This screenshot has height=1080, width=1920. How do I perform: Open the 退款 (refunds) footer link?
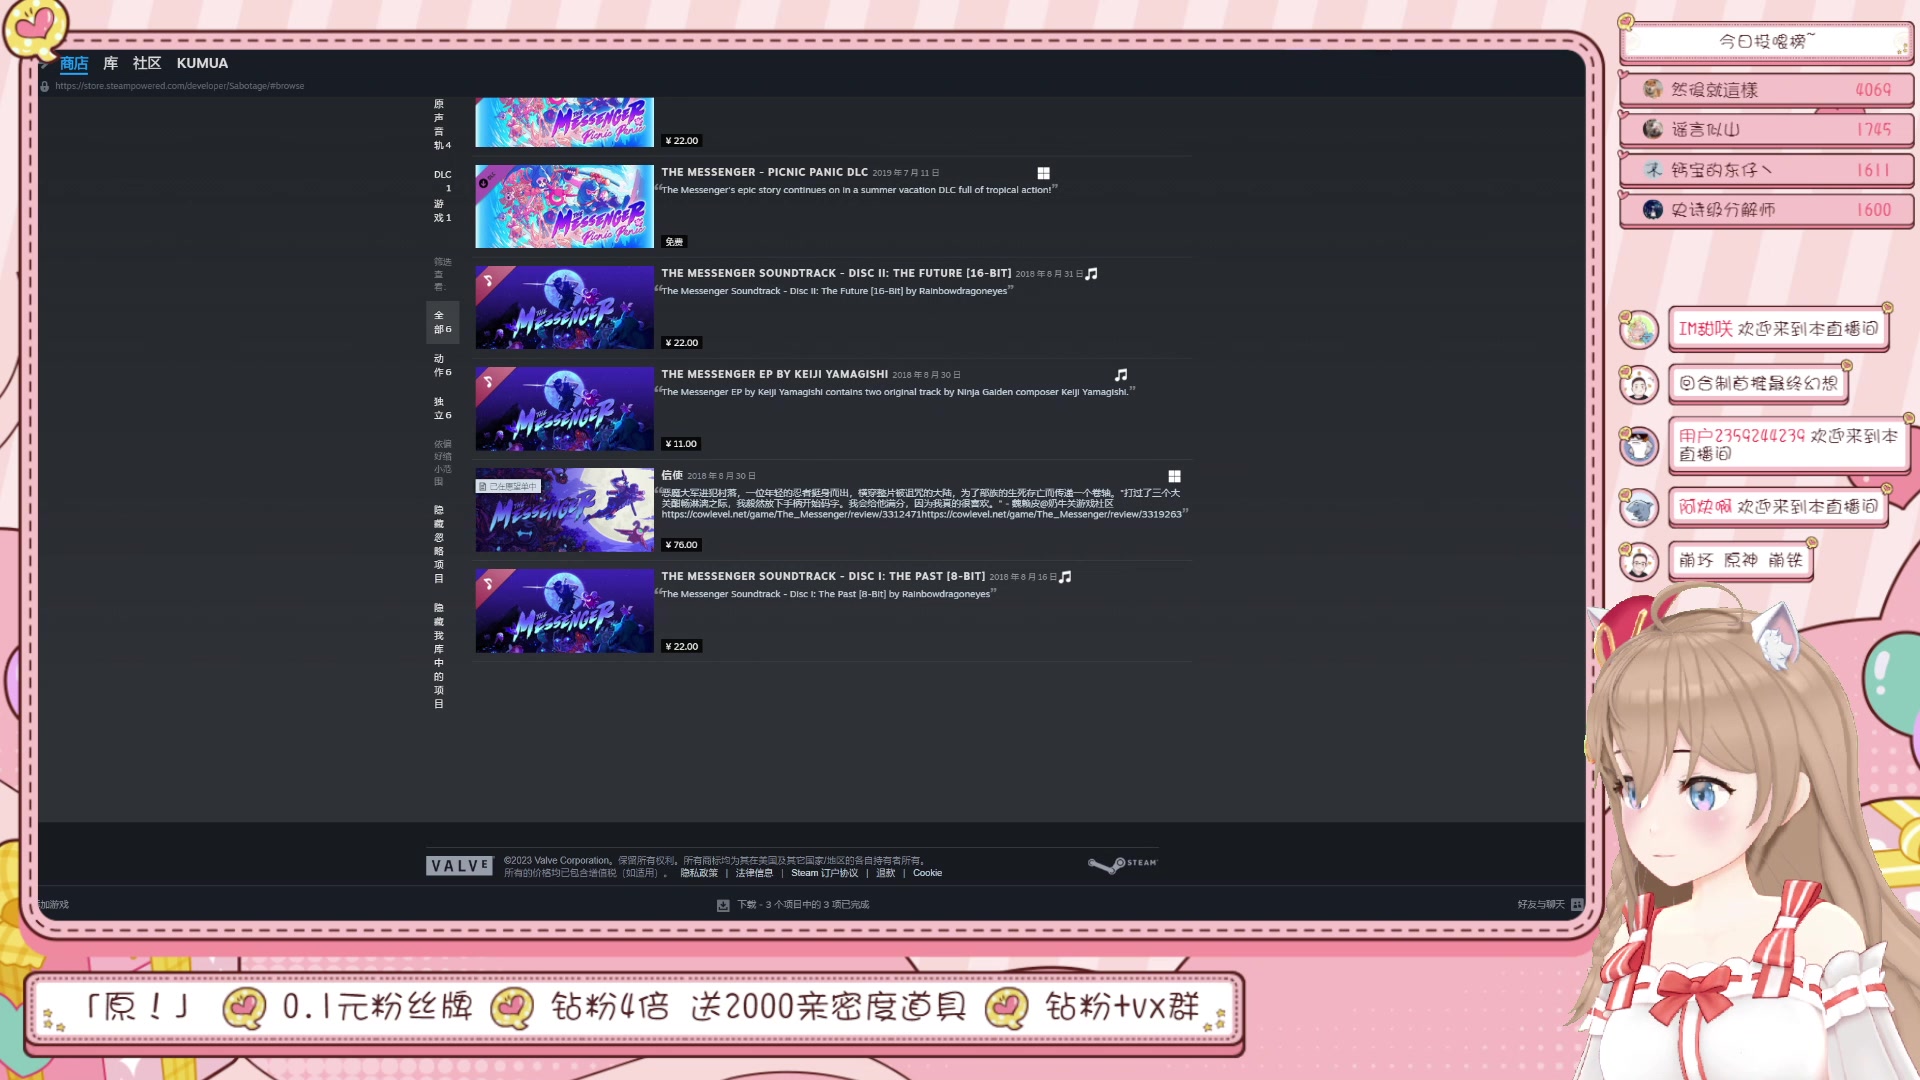(x=885, y=873)
